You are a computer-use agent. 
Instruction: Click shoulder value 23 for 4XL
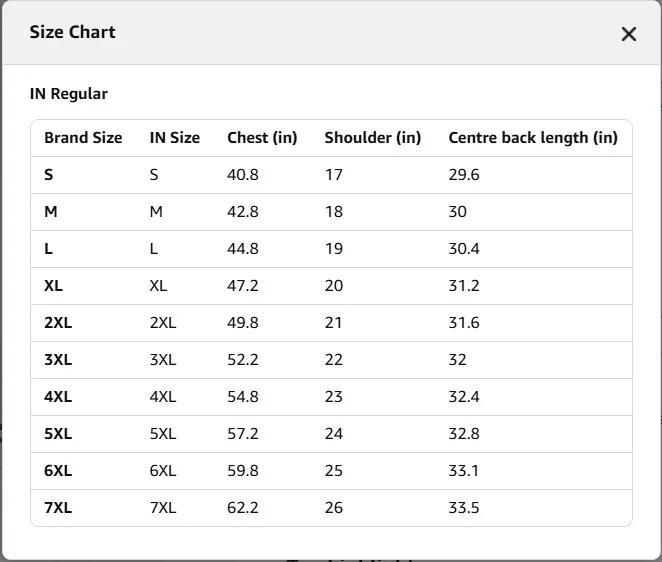(333, 397)
